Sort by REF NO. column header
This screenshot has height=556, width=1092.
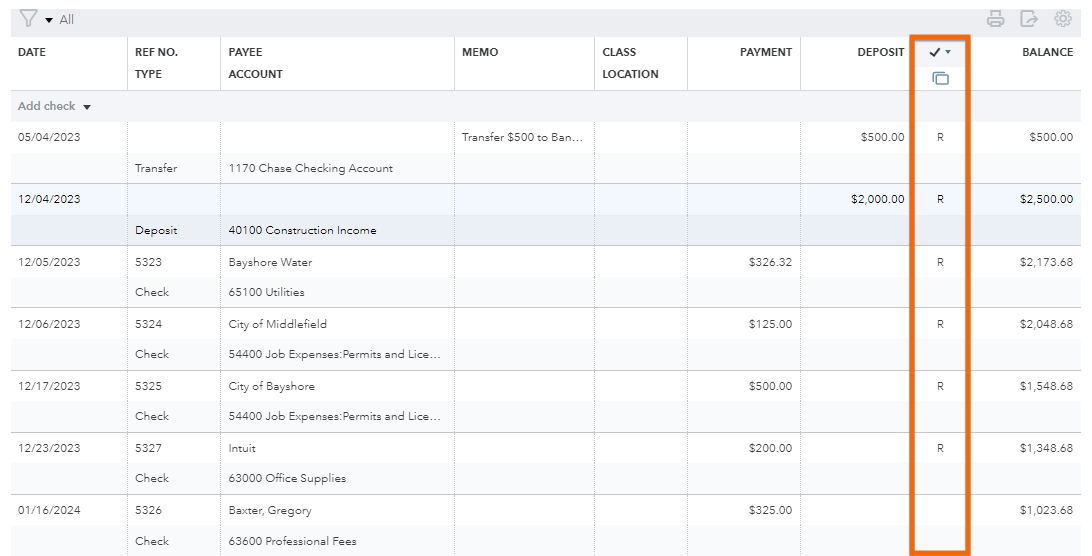point(156,52)
